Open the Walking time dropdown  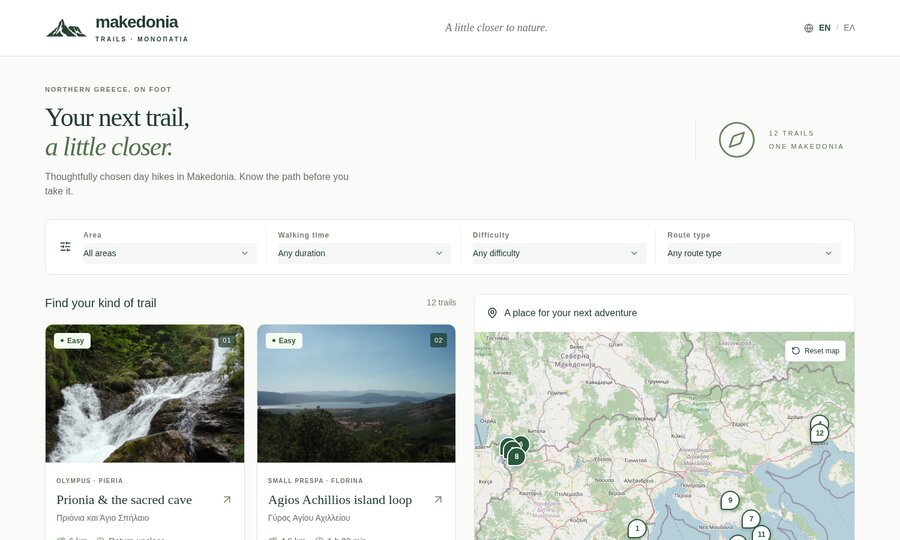pyautogui.click(x=364, y=253)
